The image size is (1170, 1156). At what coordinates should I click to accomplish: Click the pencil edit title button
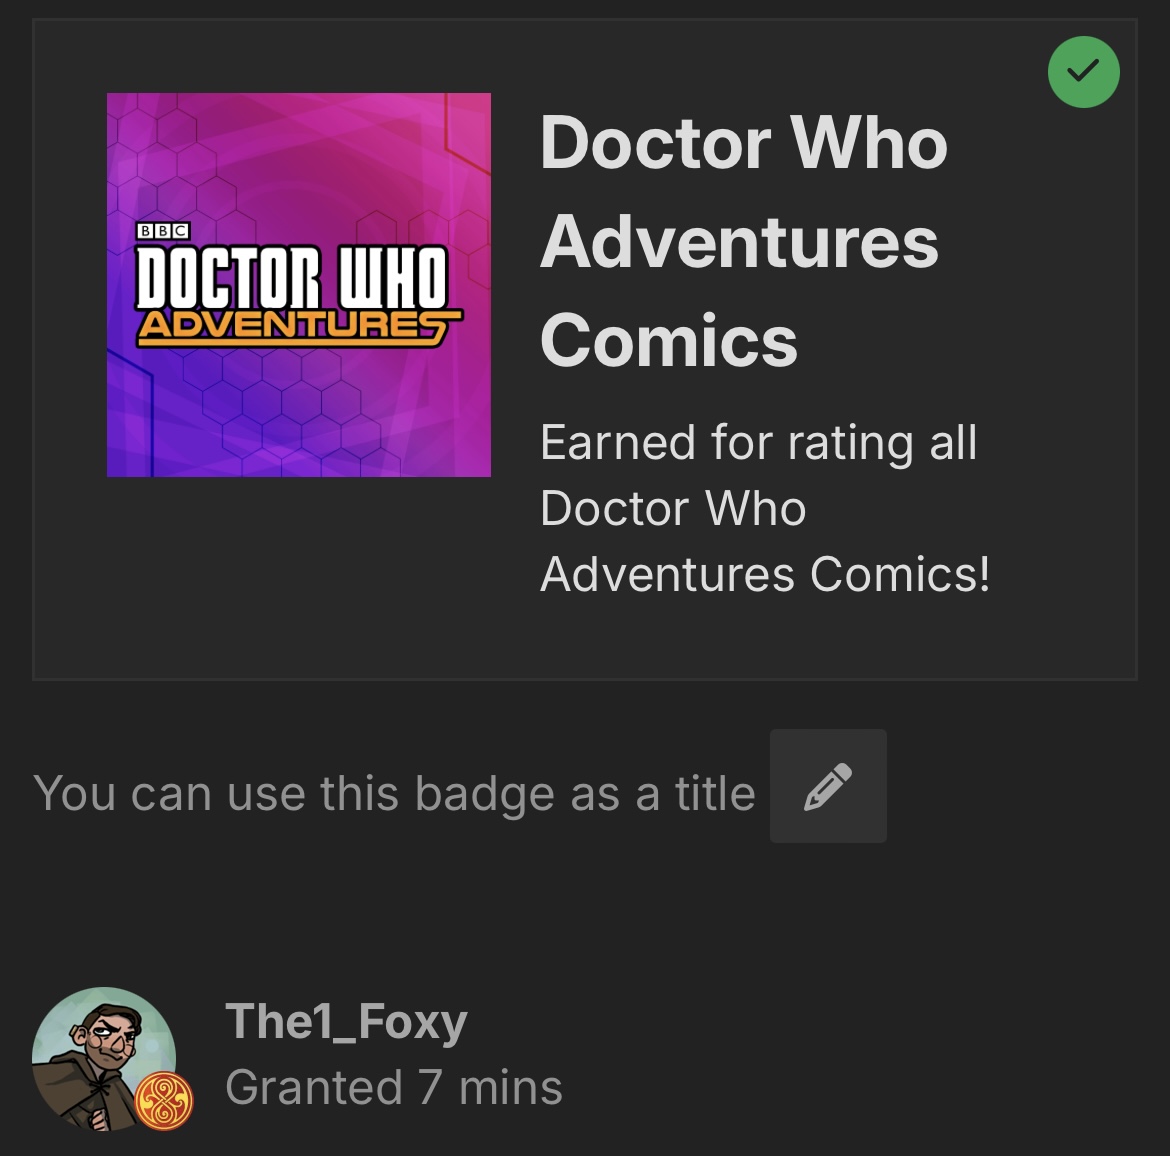(828, 786)
